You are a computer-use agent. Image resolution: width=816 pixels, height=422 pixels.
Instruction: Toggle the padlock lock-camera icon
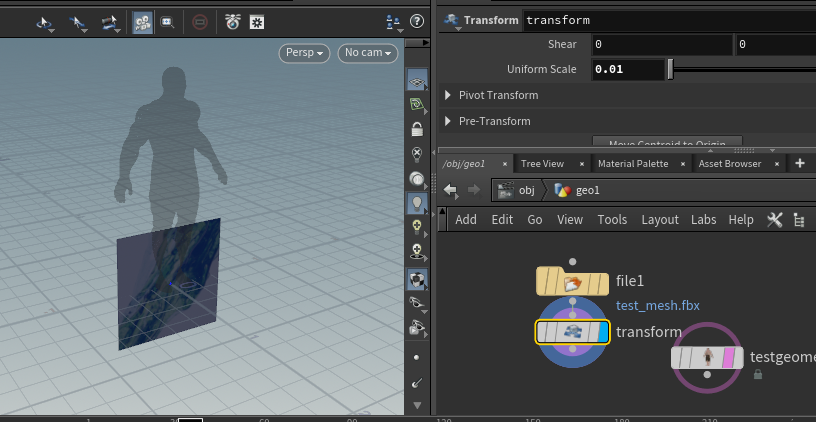[417, 129]
